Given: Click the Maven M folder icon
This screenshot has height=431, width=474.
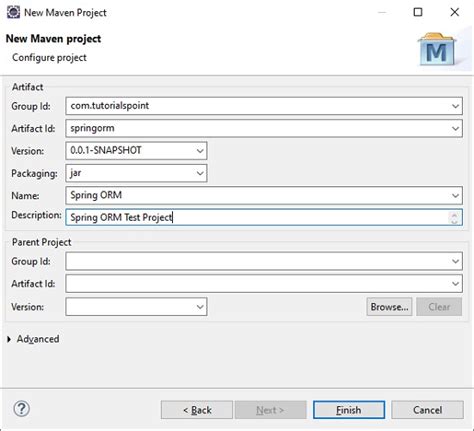Looking at the screenshot, I should 437,49.
